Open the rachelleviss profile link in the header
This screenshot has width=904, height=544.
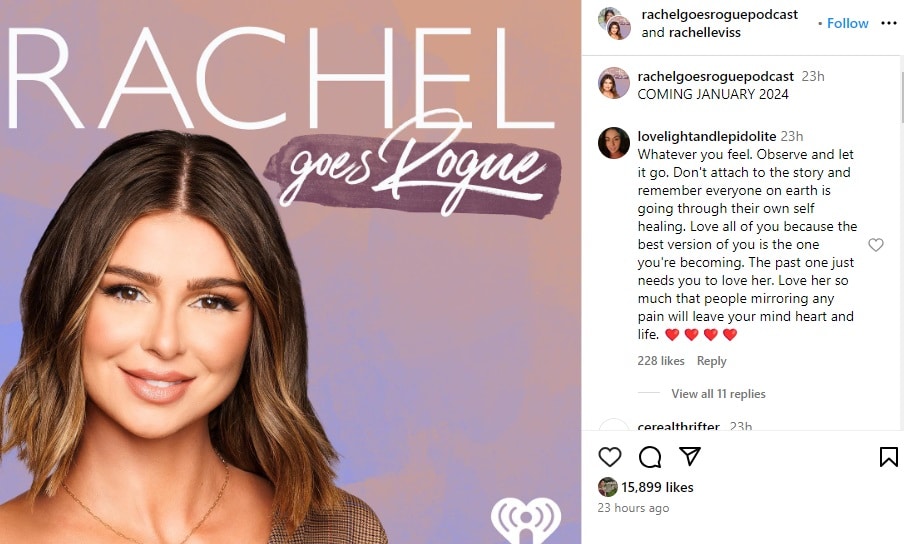[705, 32]
